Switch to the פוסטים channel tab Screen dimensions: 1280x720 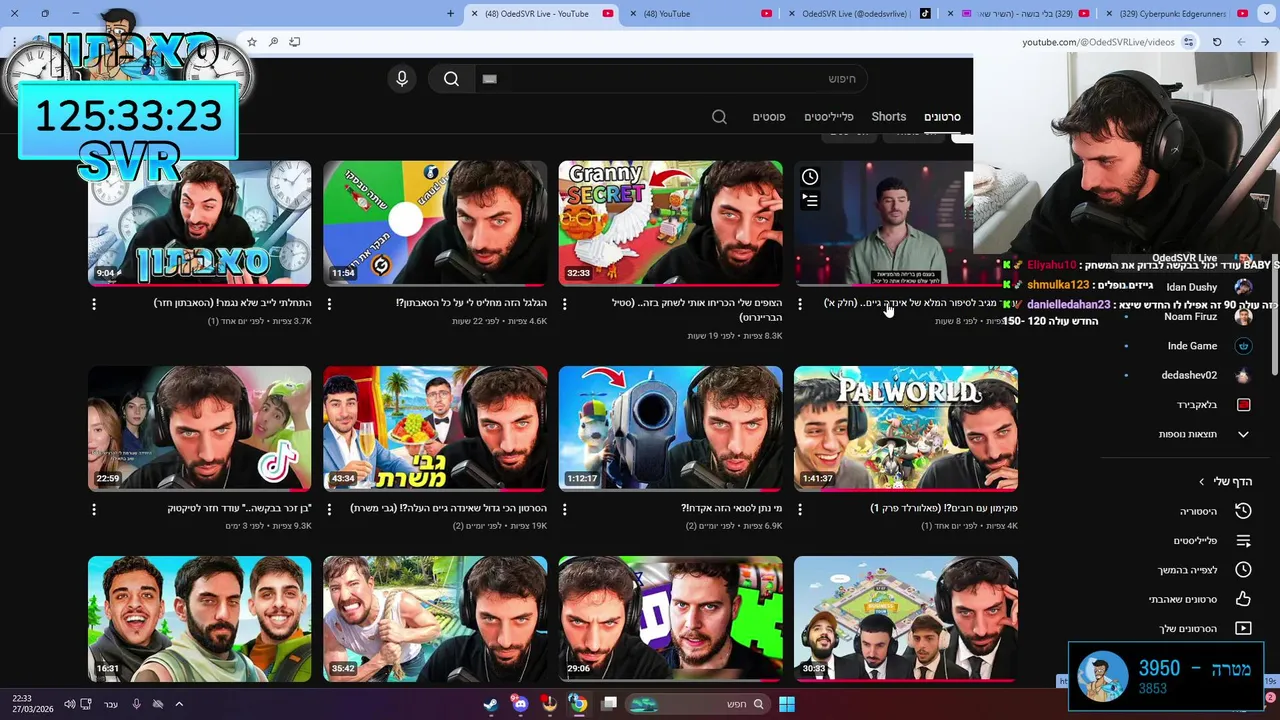click(x=769, y=117)
